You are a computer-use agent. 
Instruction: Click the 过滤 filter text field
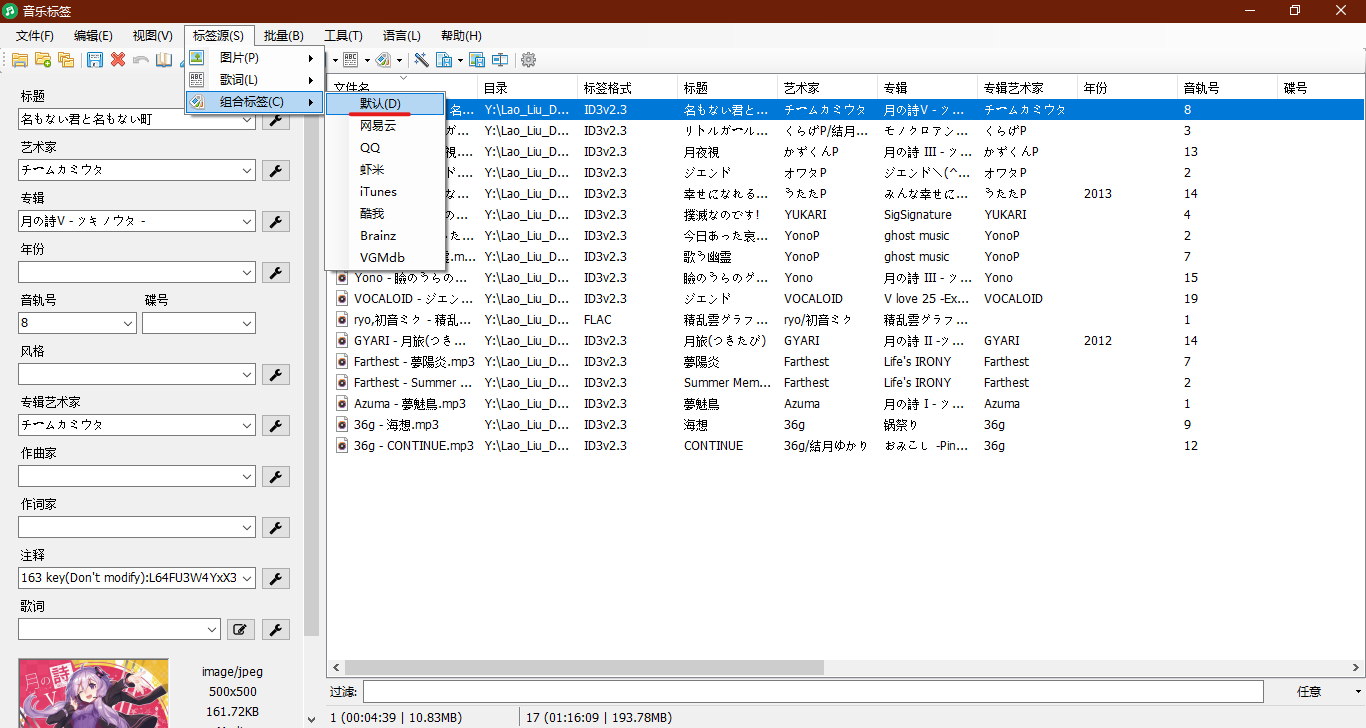[x=812, y=692]
